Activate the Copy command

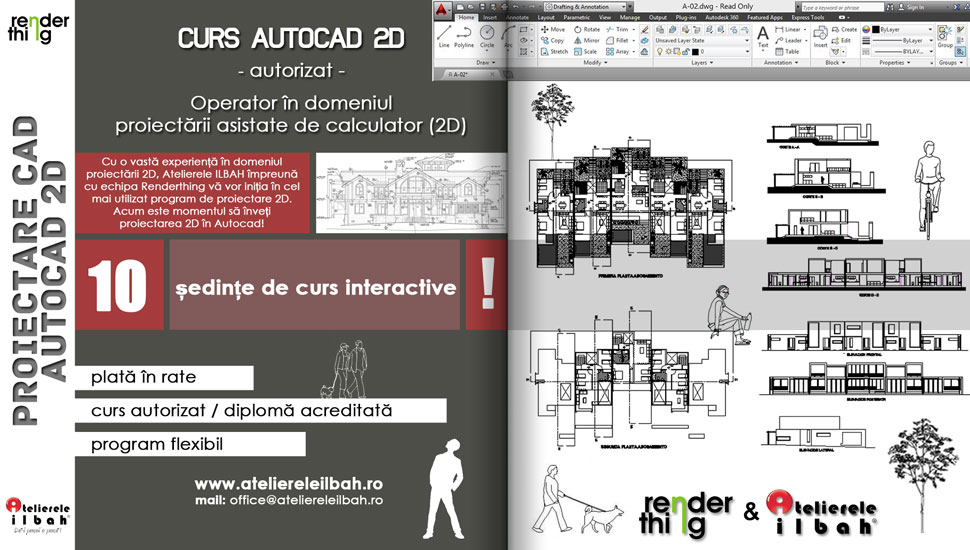[x=552, y=41]
